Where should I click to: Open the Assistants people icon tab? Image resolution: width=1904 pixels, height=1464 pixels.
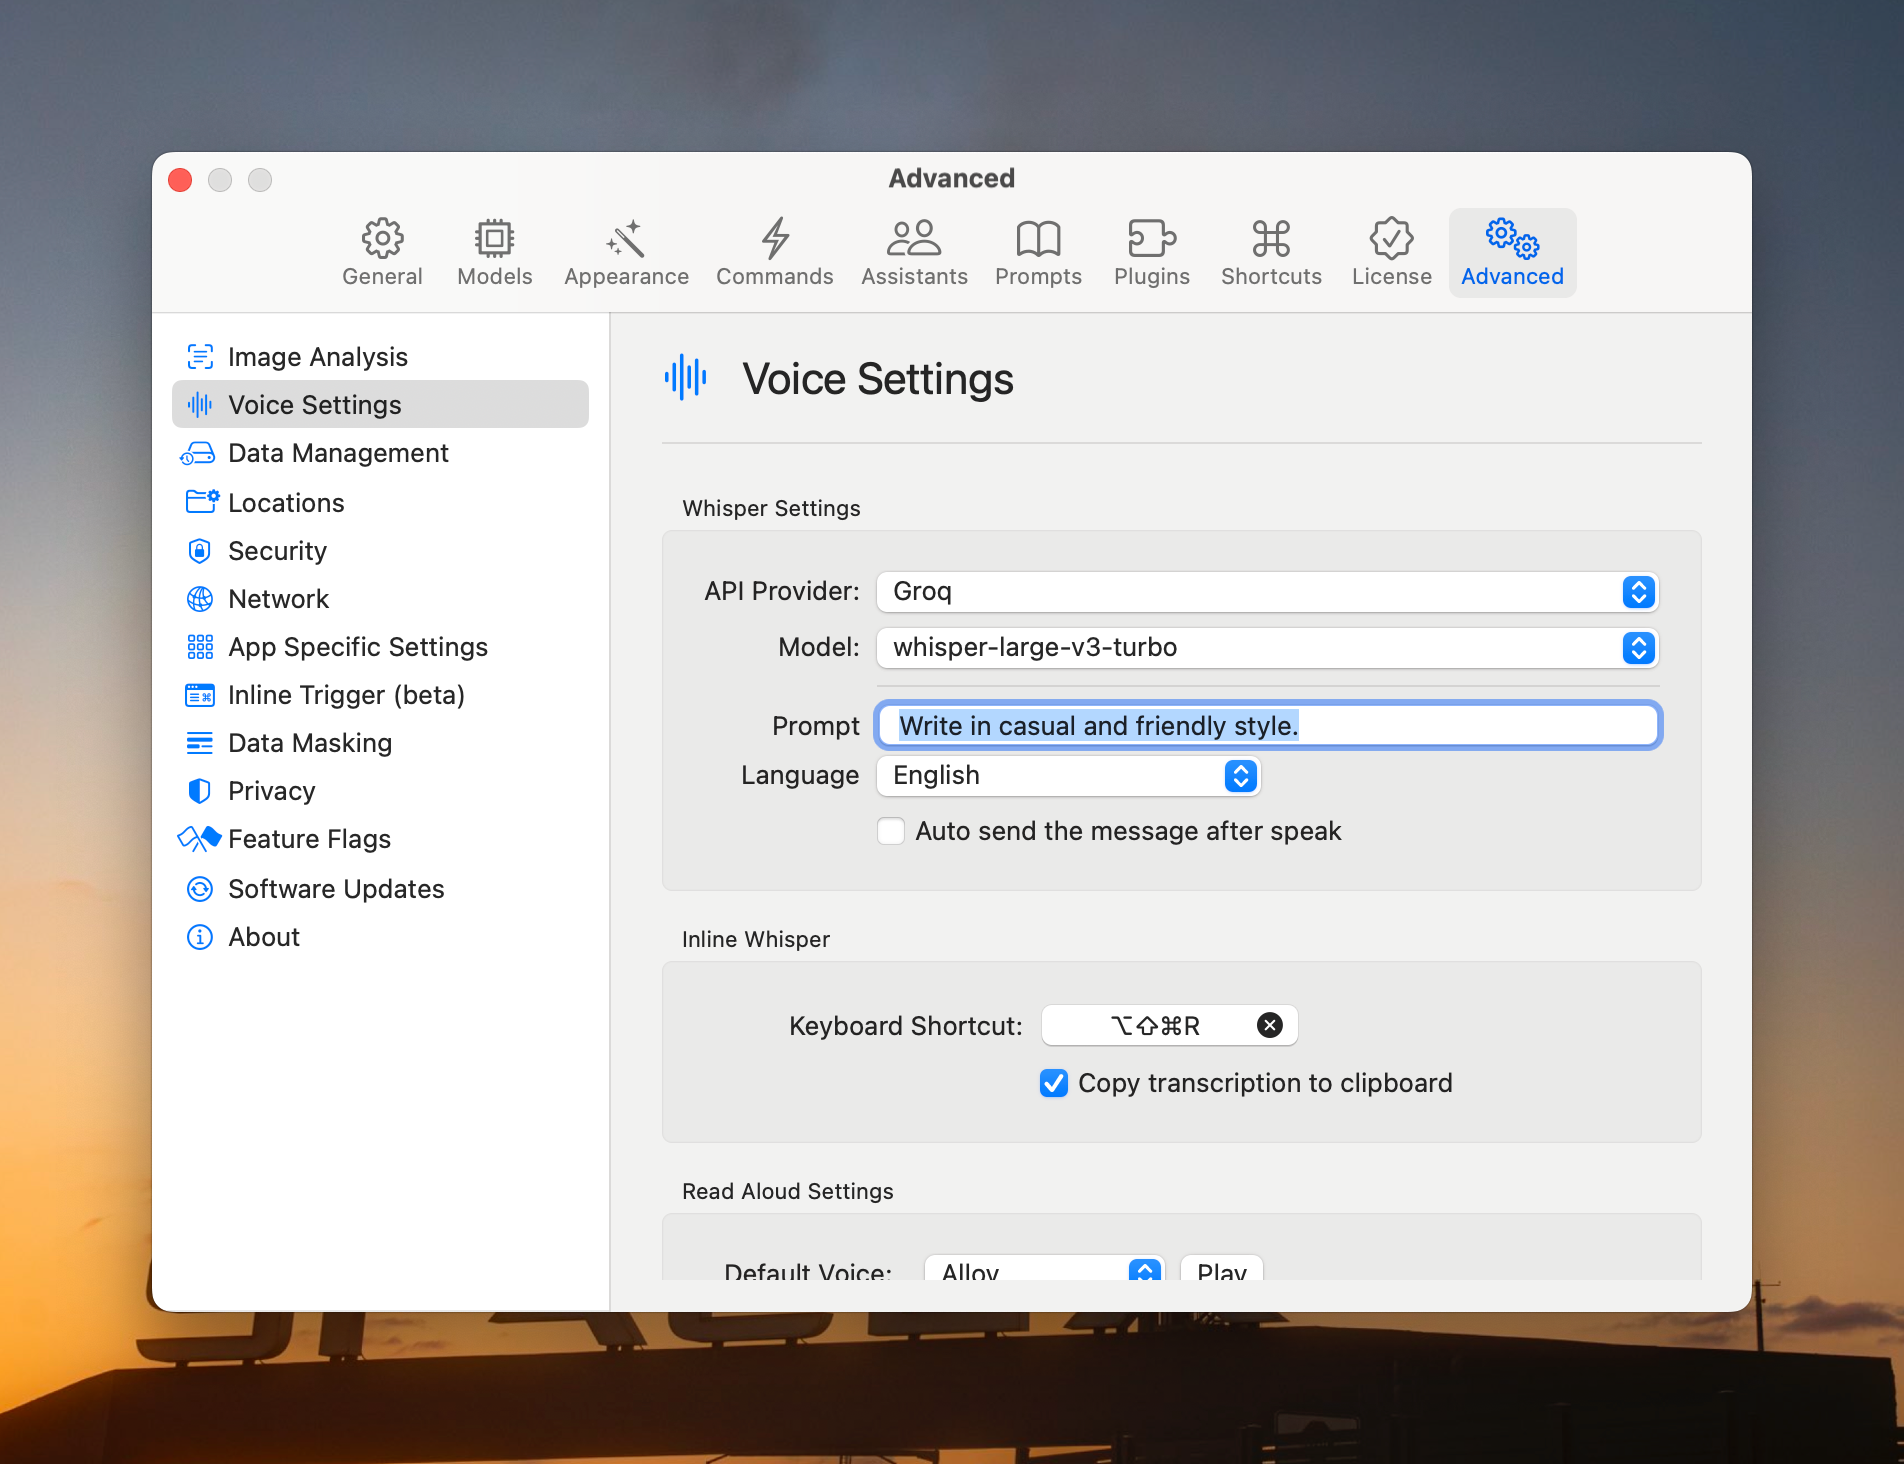[x=914, y=253]
